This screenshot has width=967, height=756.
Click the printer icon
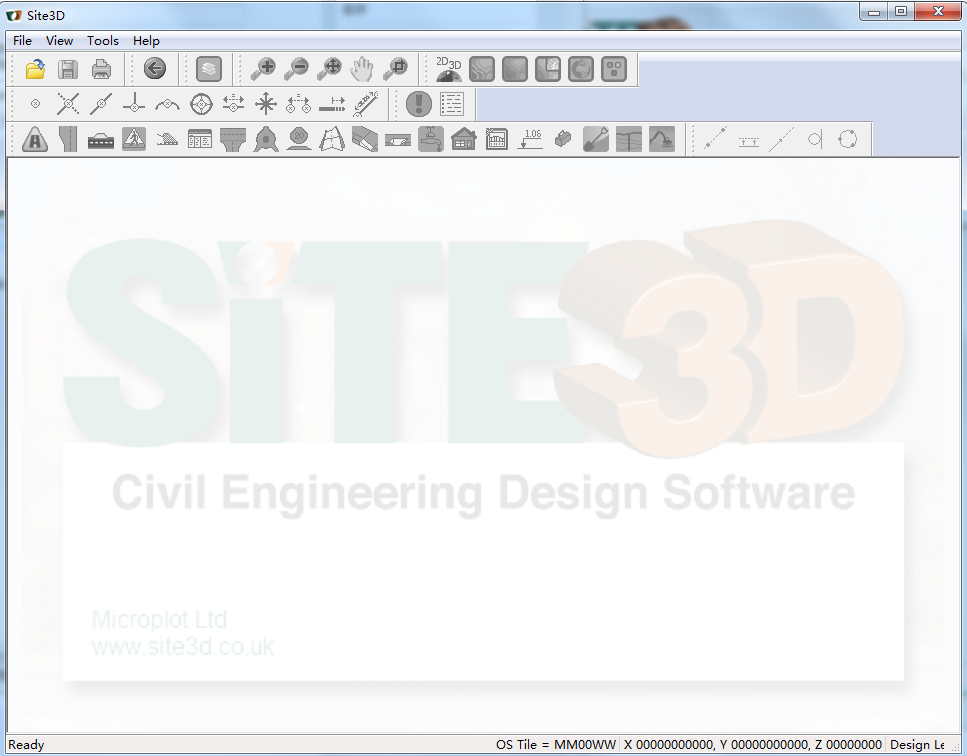(101, 68)
